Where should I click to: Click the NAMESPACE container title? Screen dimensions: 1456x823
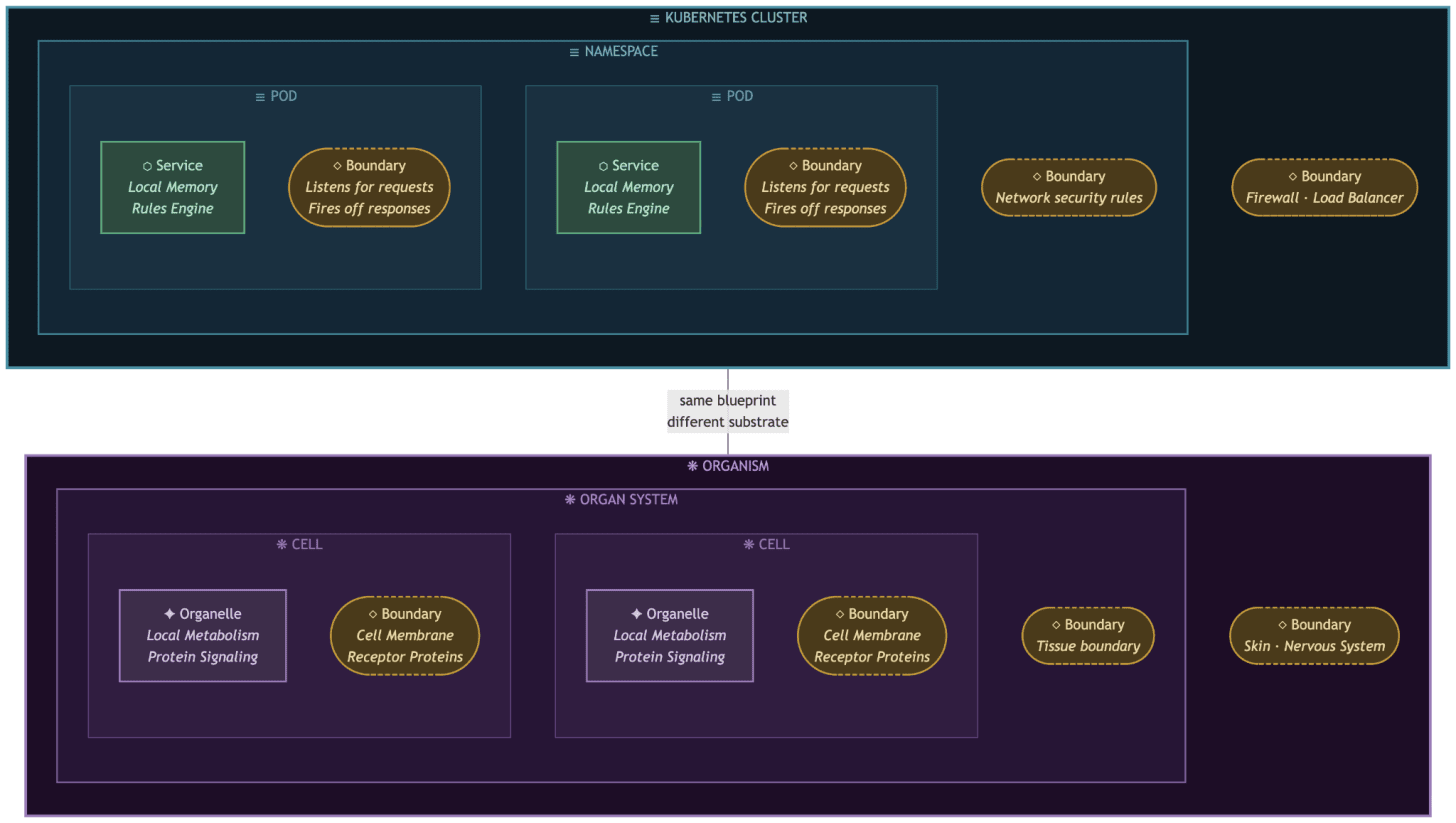point(621,51)
